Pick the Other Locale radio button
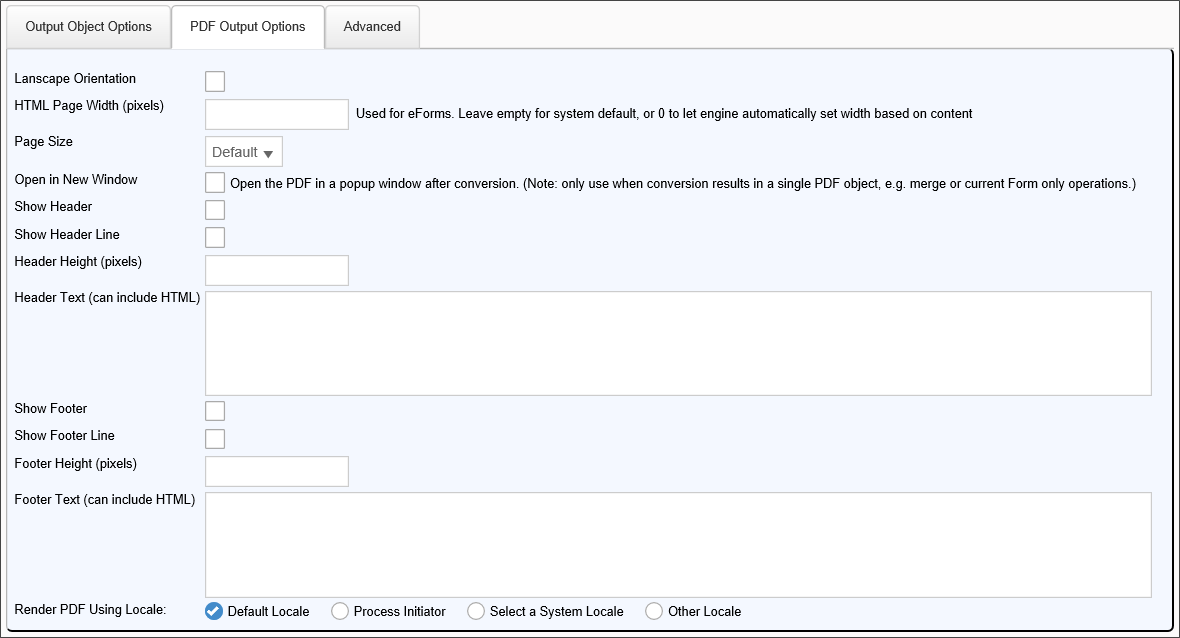This screenshot has height=638, width=1180. (654, 611)
